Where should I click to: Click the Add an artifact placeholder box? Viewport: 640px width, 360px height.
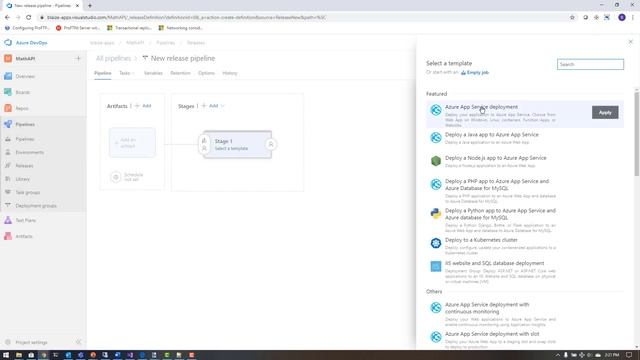point(132,142)
